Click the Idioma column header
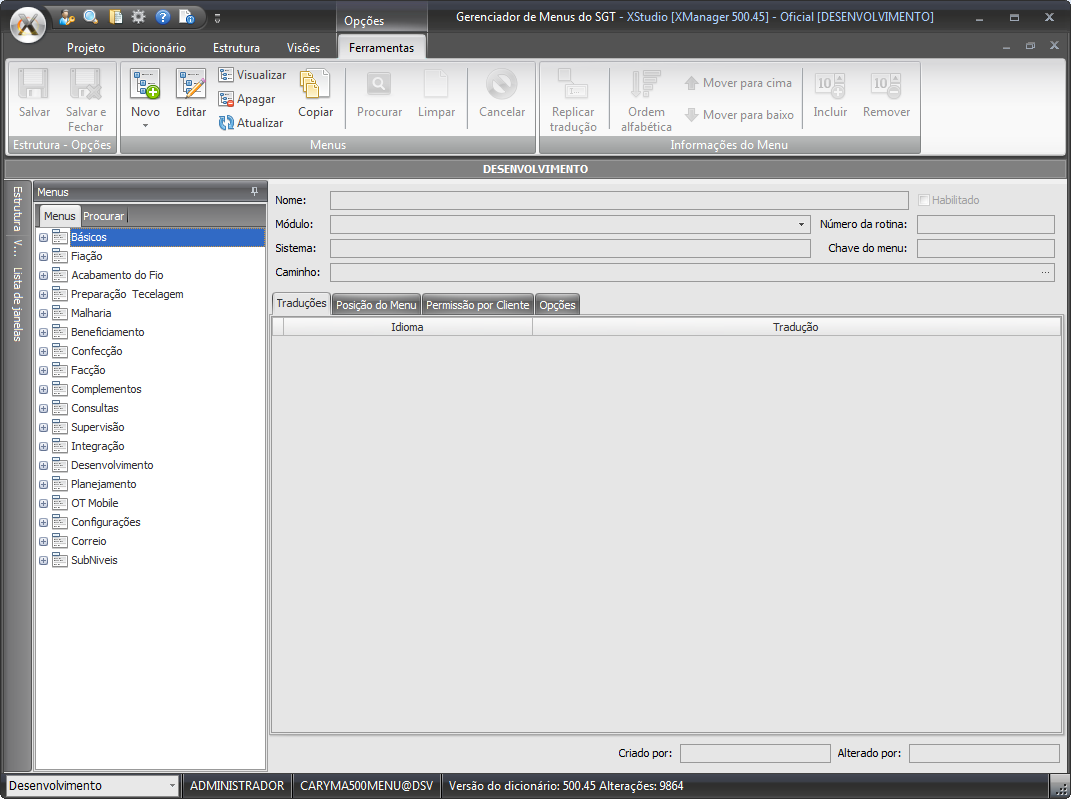This screenshot has height=799, width=1071. pos(407,327)
